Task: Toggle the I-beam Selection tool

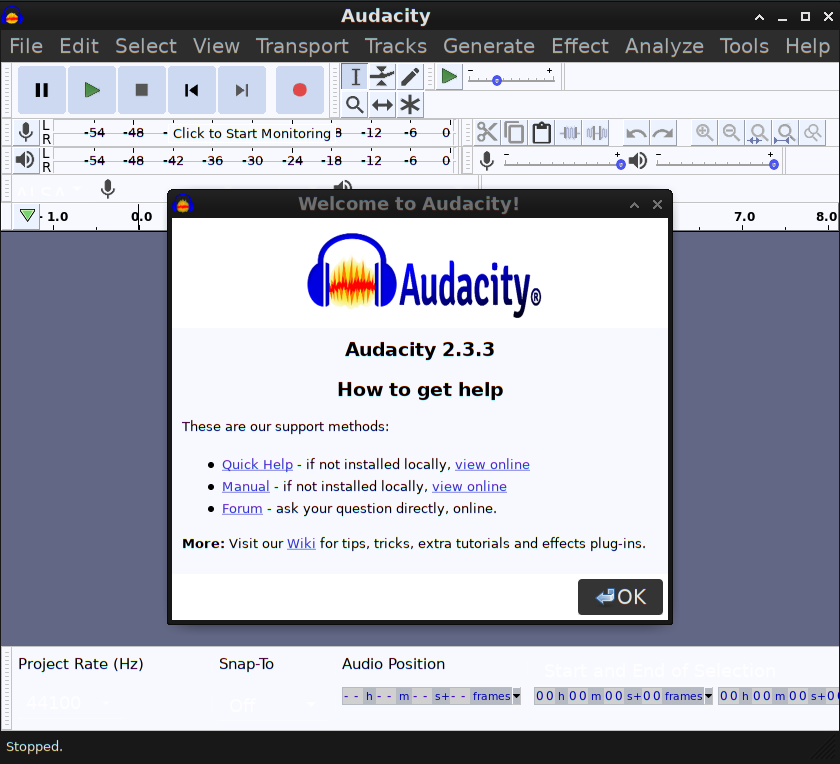Action: pos(354,77)
